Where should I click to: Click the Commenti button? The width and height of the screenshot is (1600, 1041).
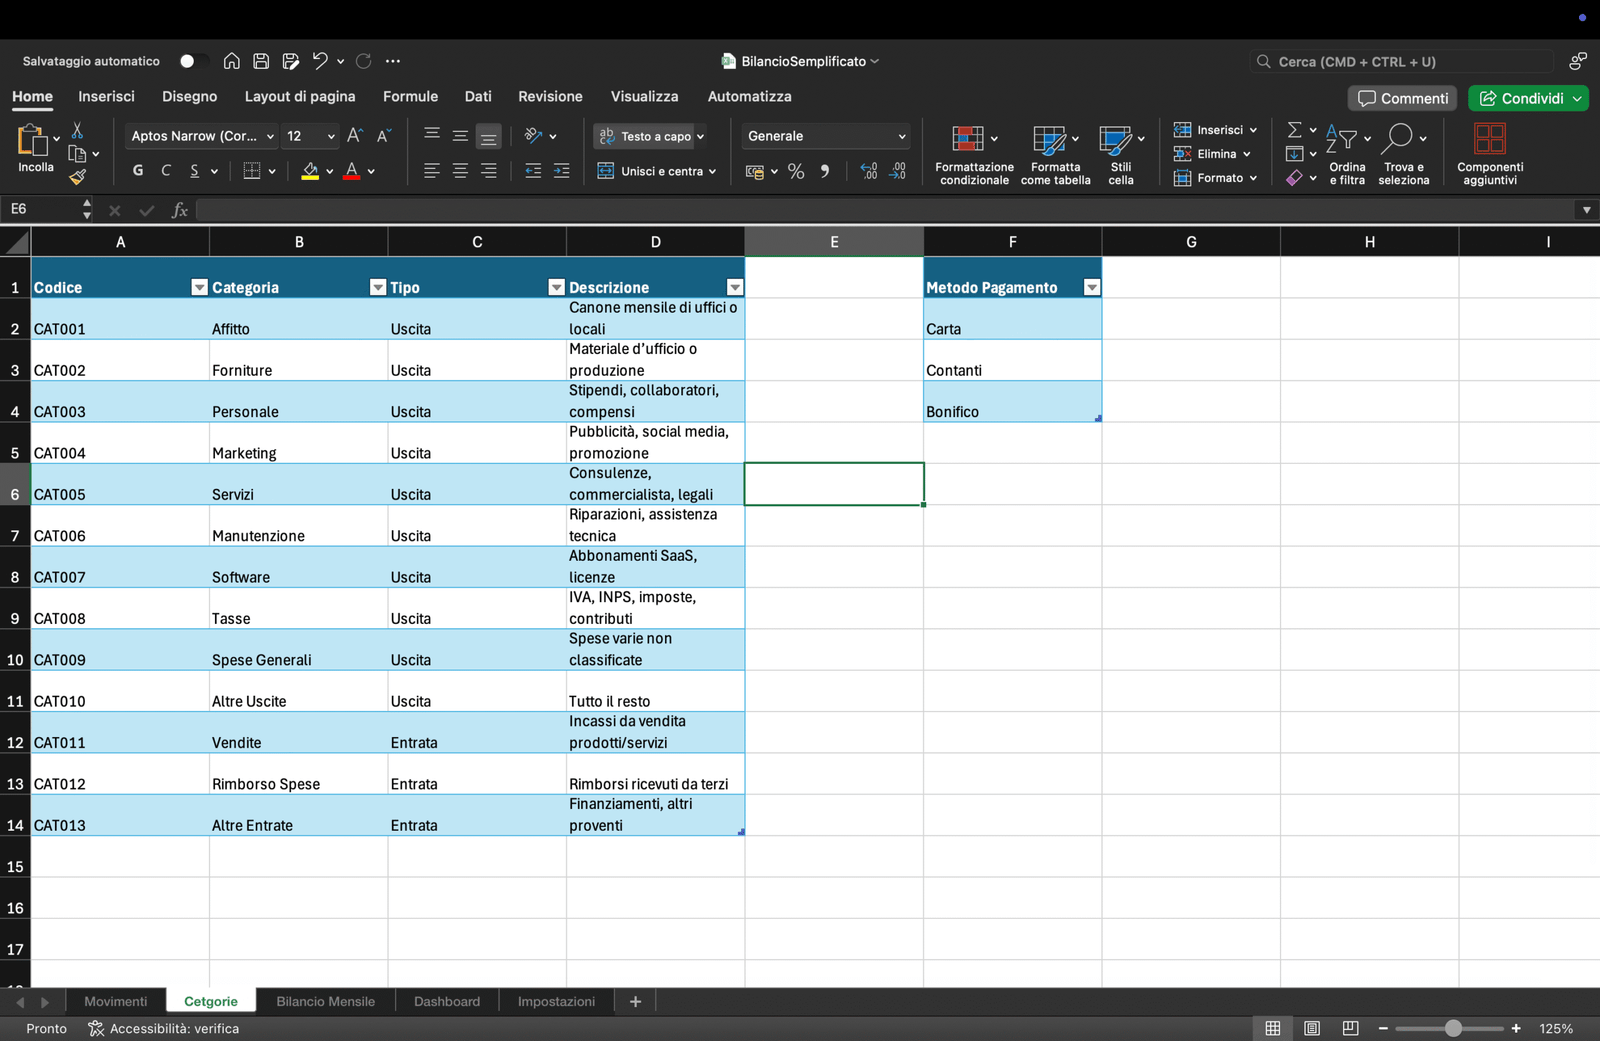1403,98
